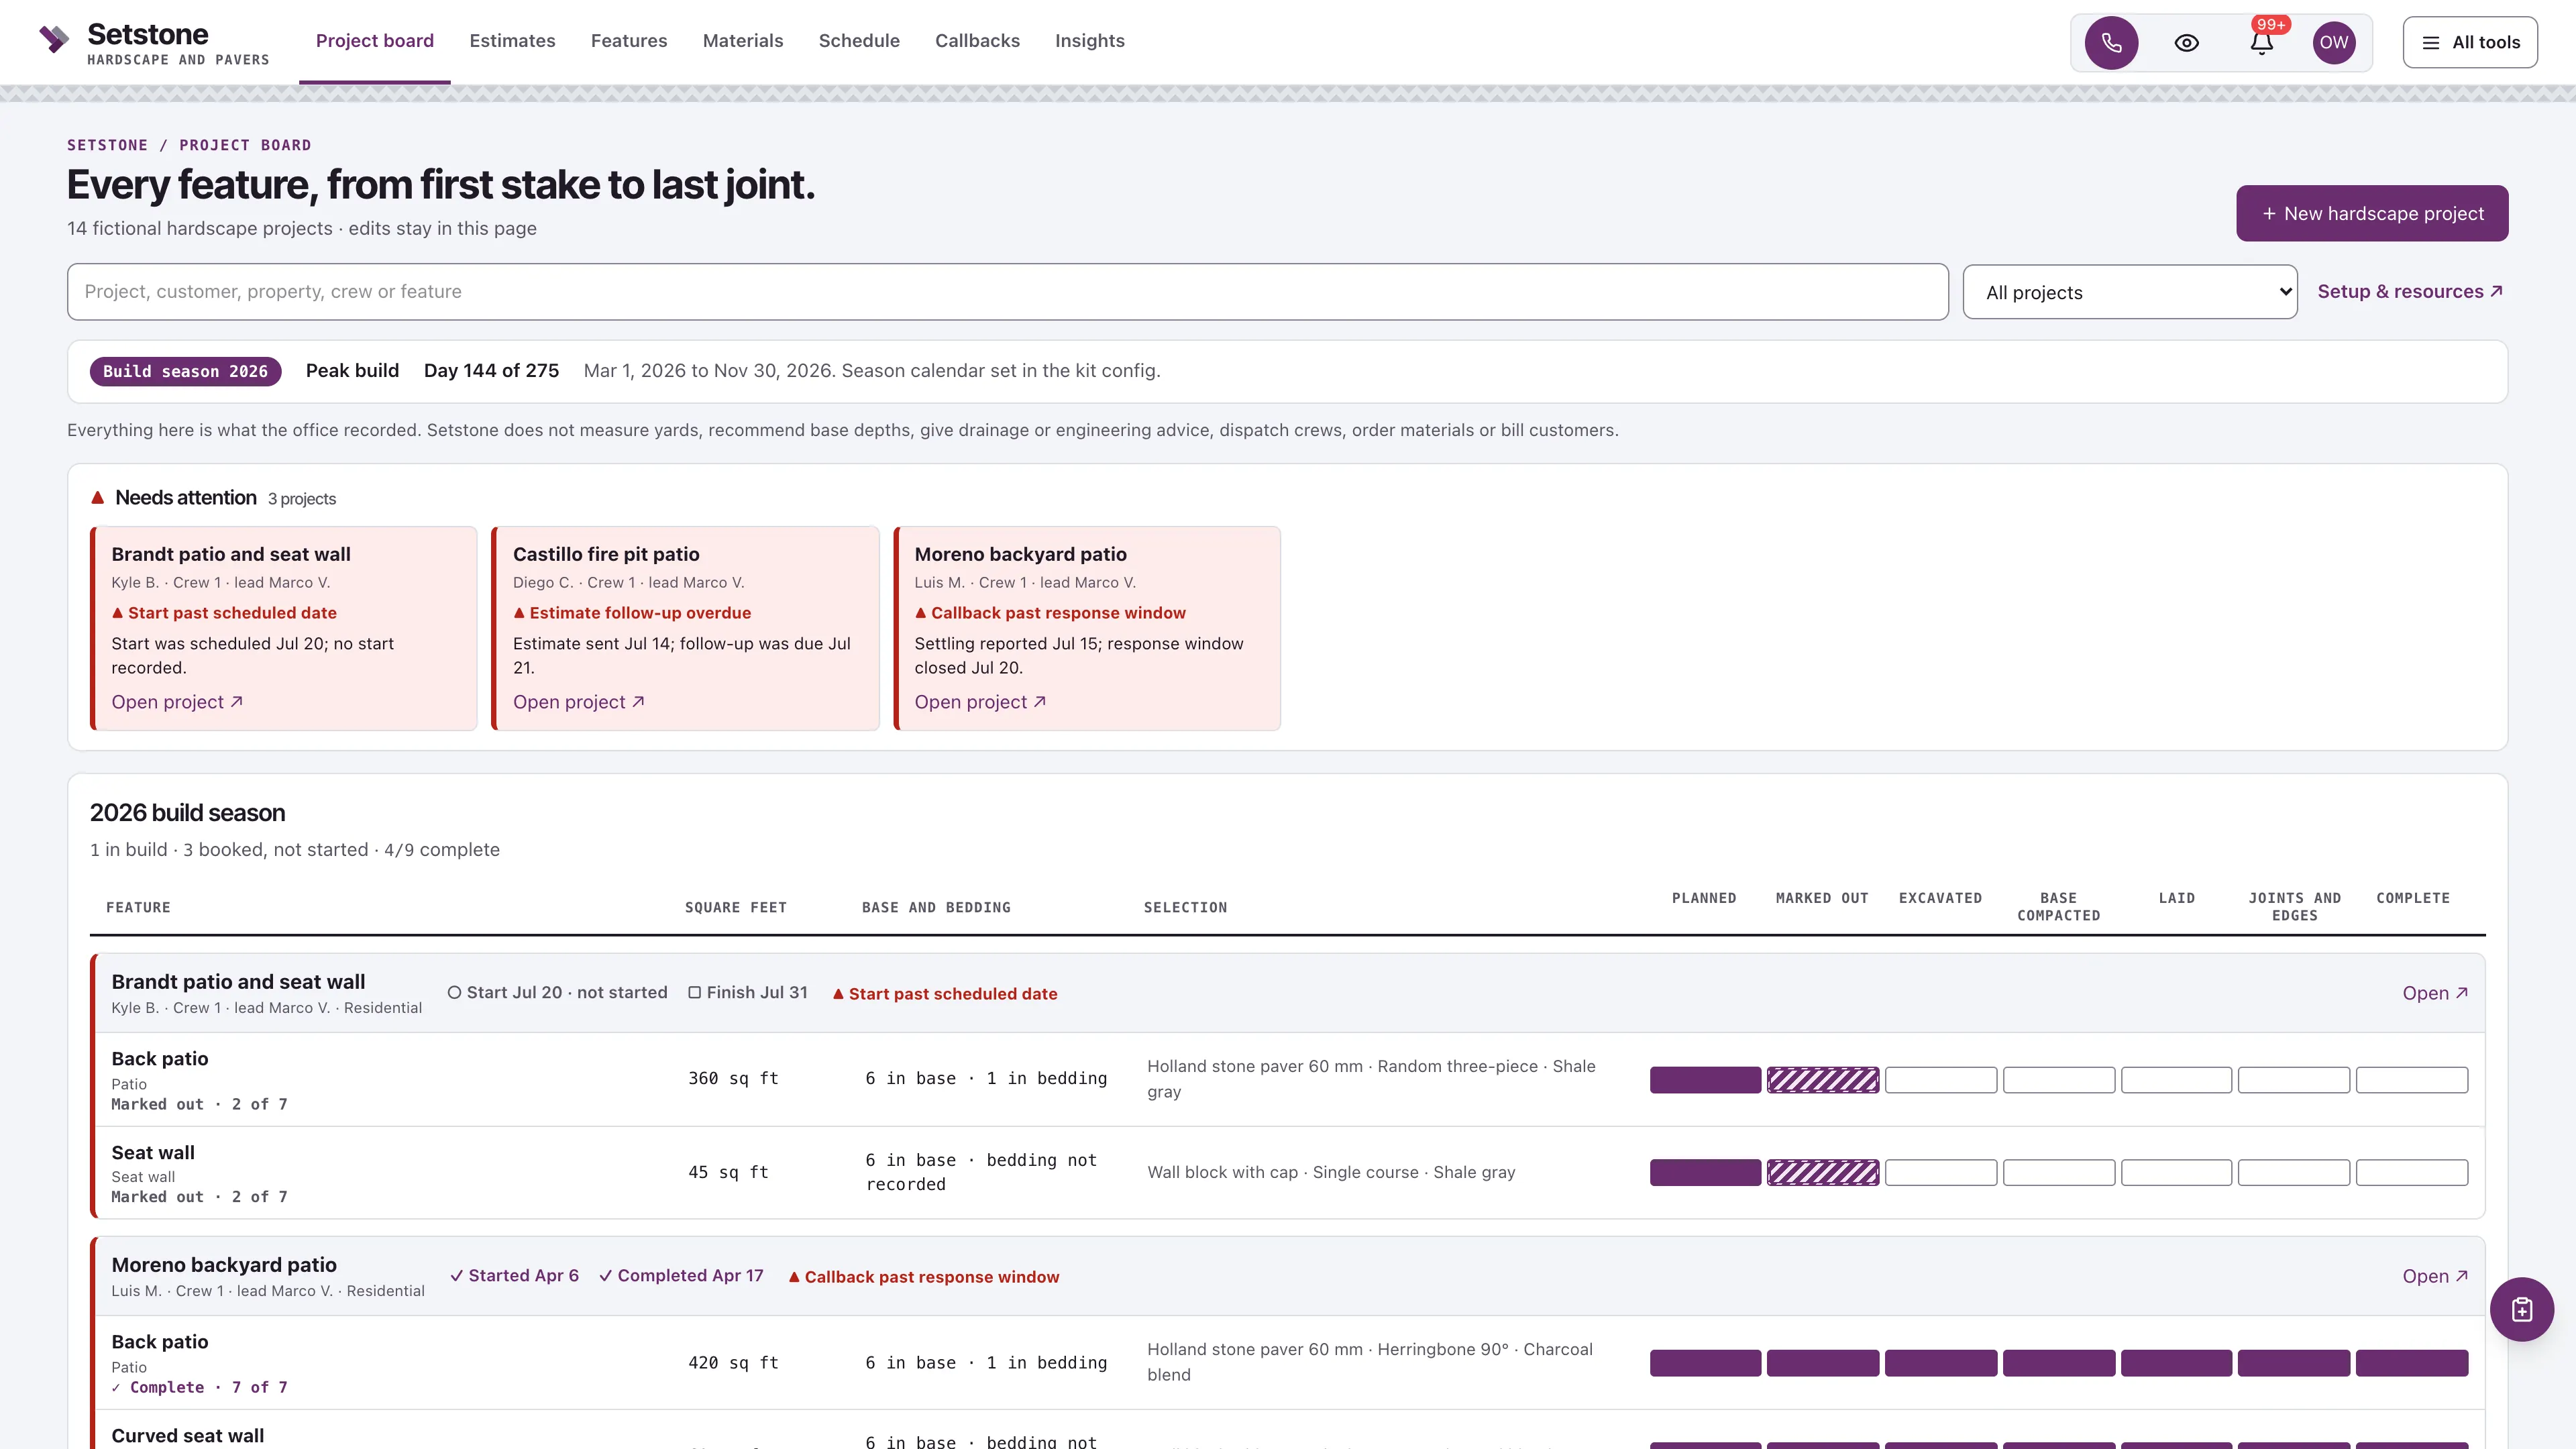Image resolution: width=2576 pixels, height=1449 pixels.
Task: Open the Brandt patio and seat wall row
Action: [2434, 993]
